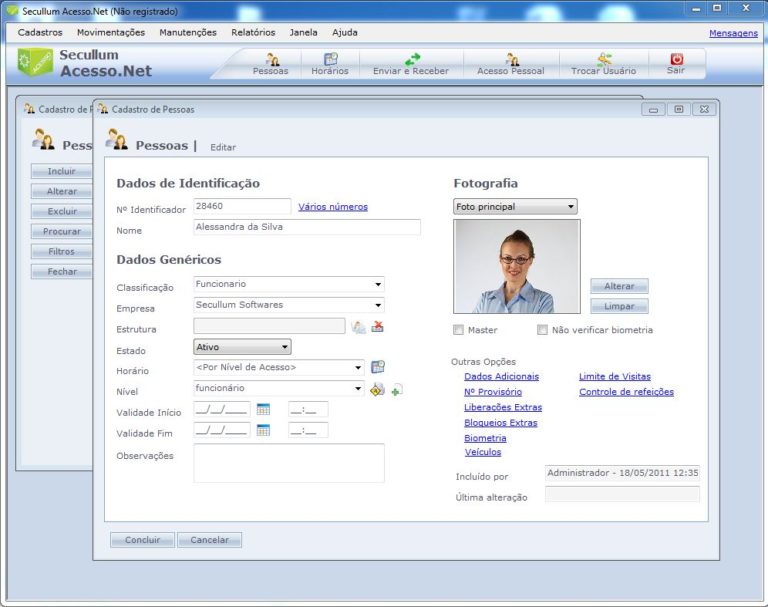The image size is (768, 607).
Task: Click the add icon beside Nível dropdown
Action: point(397,389)
